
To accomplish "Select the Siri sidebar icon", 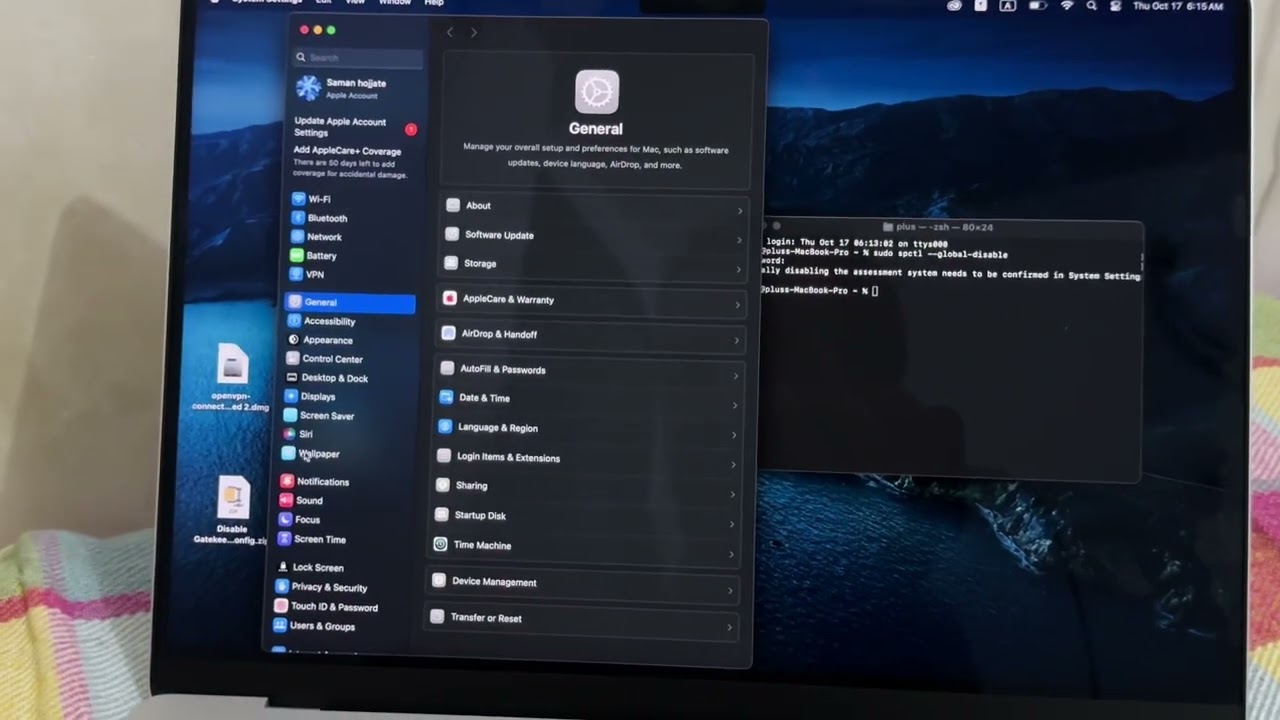I will pos(289,434).
